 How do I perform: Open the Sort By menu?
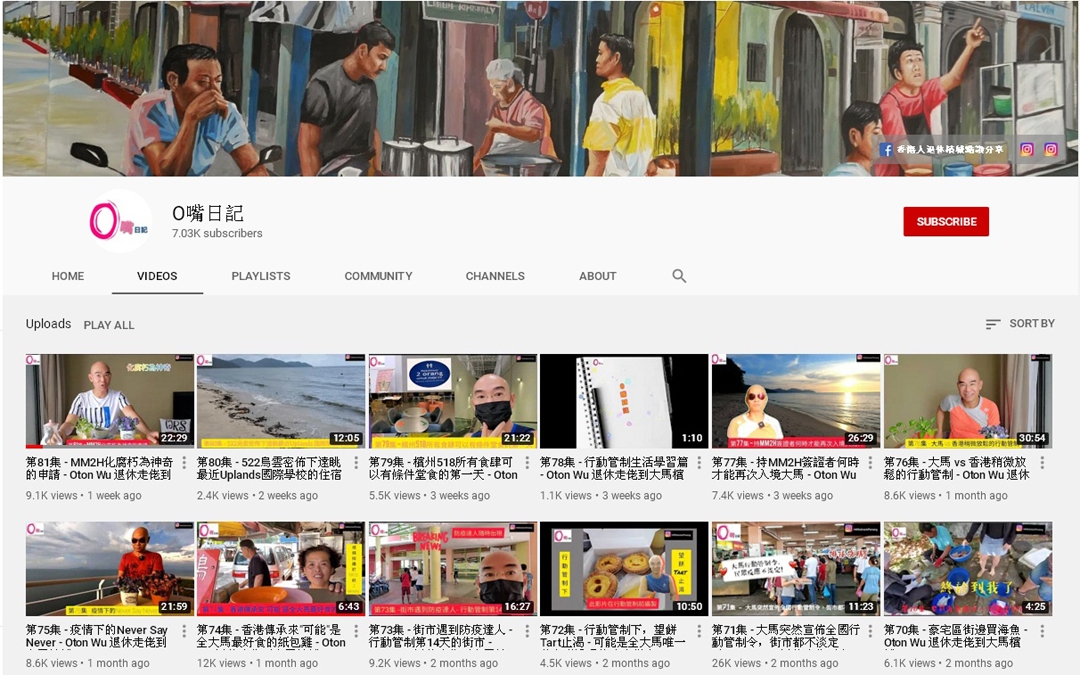[x=1020, y=324]
